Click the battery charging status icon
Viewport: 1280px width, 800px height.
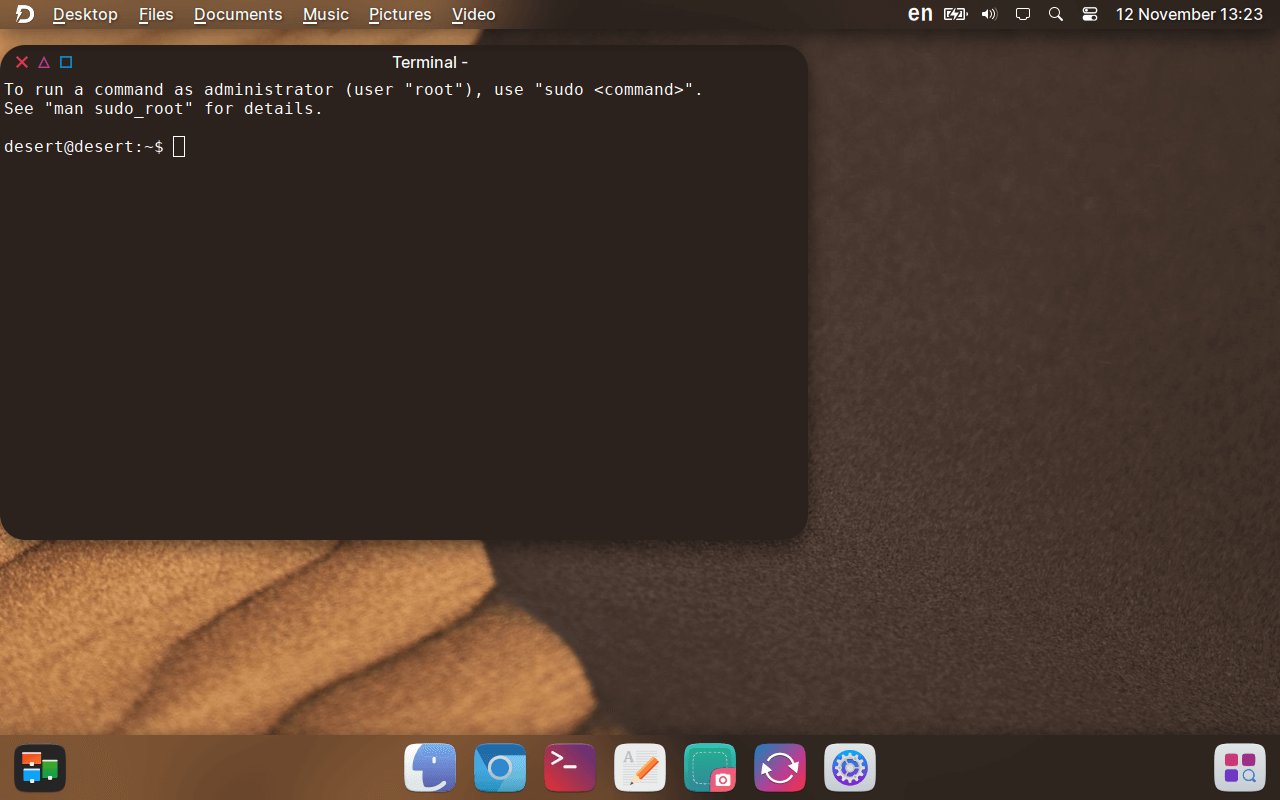tap(955, 14)
